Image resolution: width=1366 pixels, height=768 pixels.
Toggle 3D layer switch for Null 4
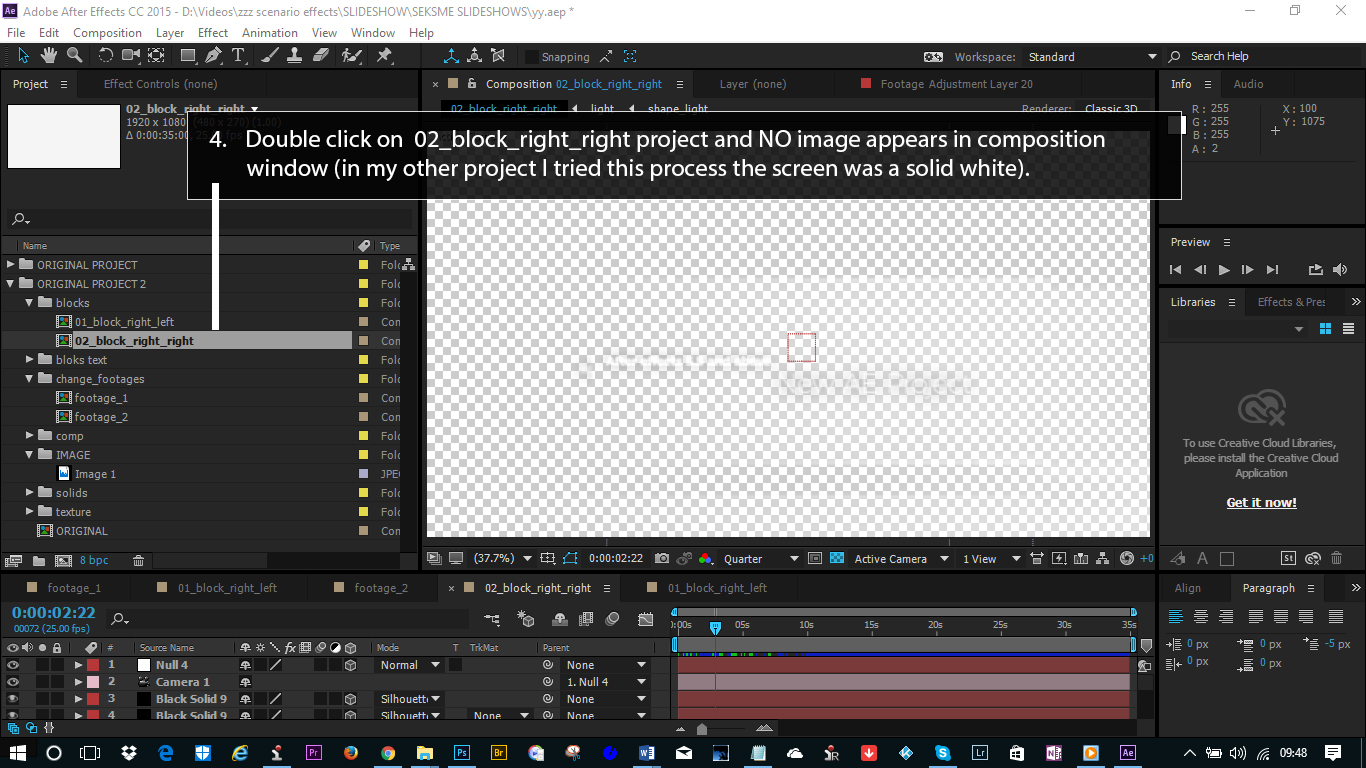351,665
